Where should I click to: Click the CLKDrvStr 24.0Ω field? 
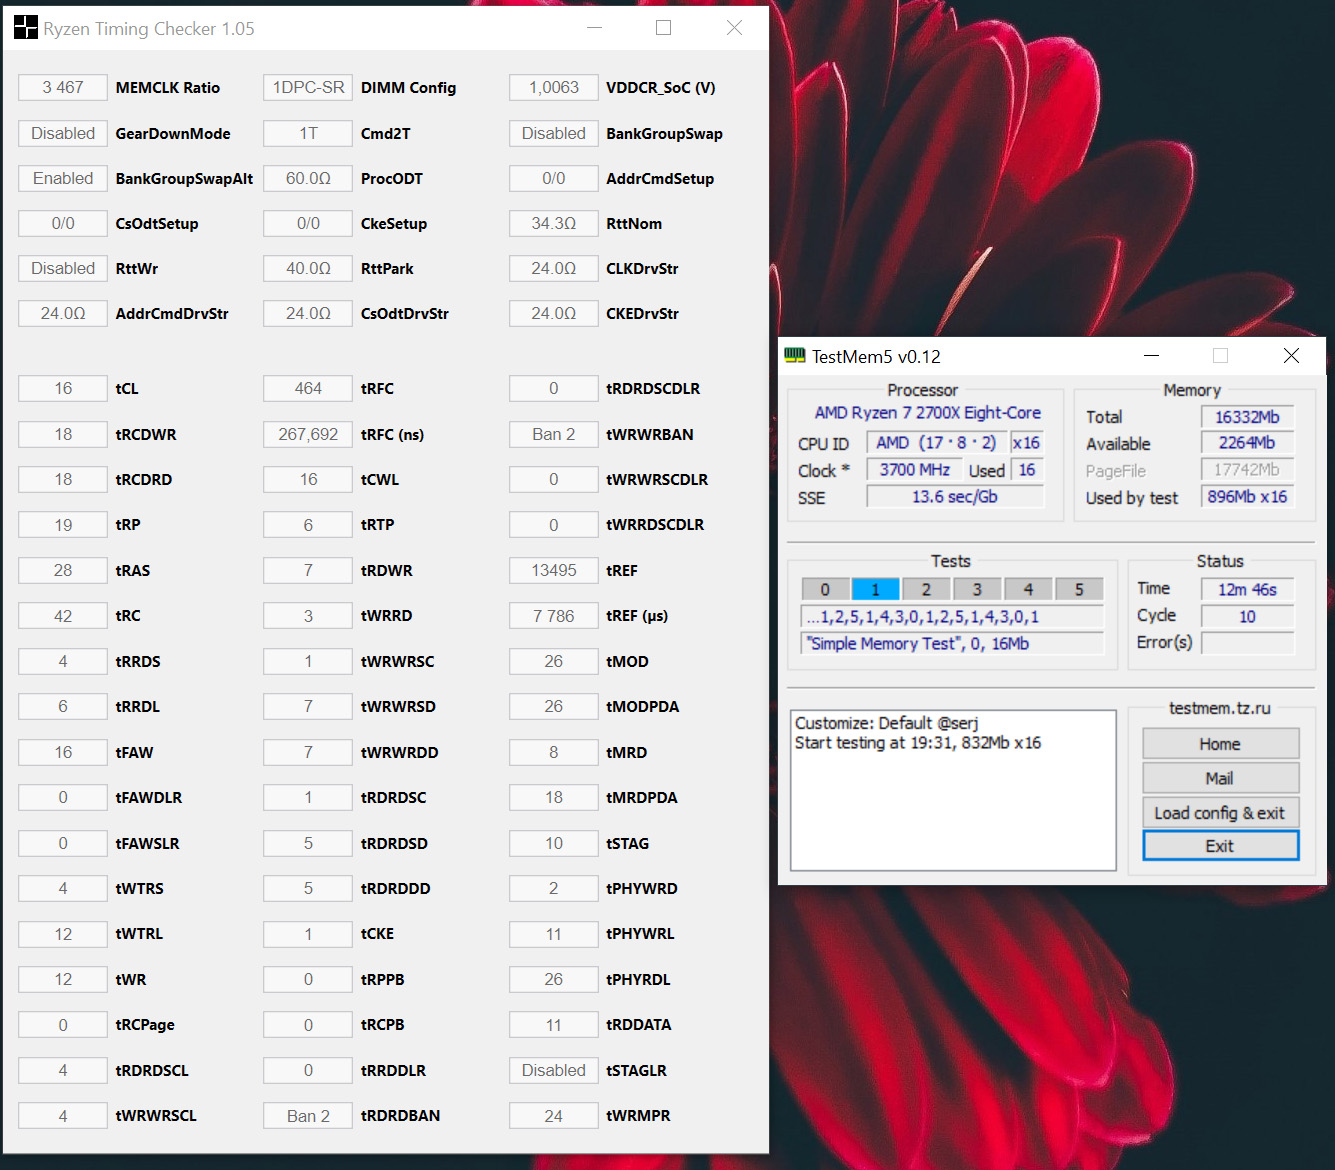click(554, 268)
